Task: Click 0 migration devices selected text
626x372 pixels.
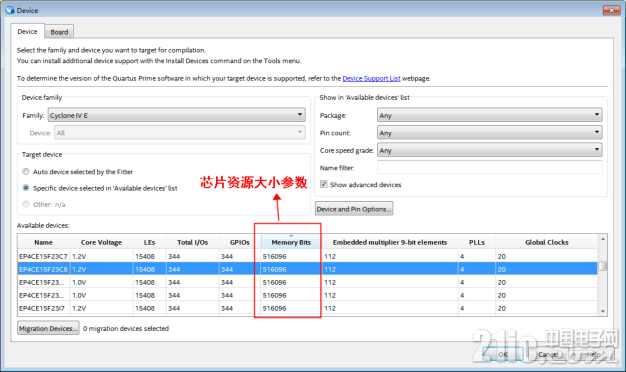Action: coord(126,328)
